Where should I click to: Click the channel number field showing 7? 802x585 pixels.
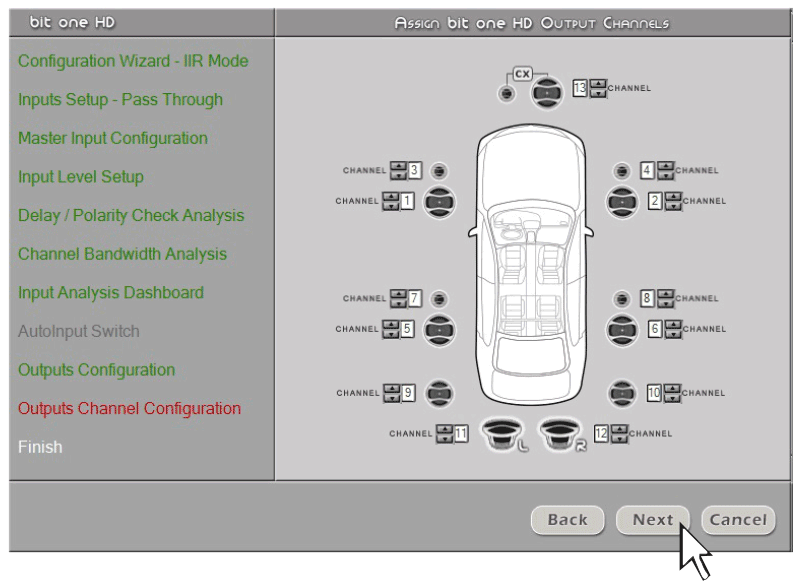pyautogui.click(x=414, y=298)
